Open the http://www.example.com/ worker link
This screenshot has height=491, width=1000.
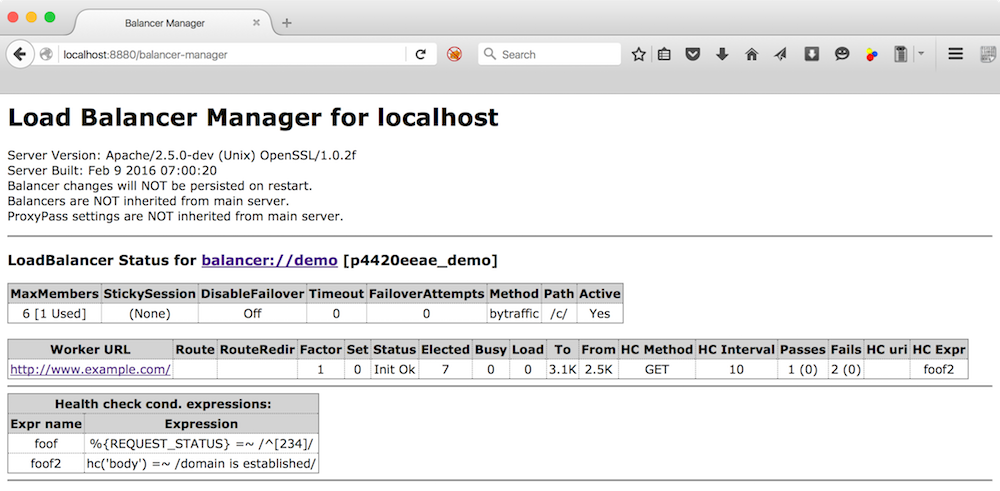click(90, 369)
